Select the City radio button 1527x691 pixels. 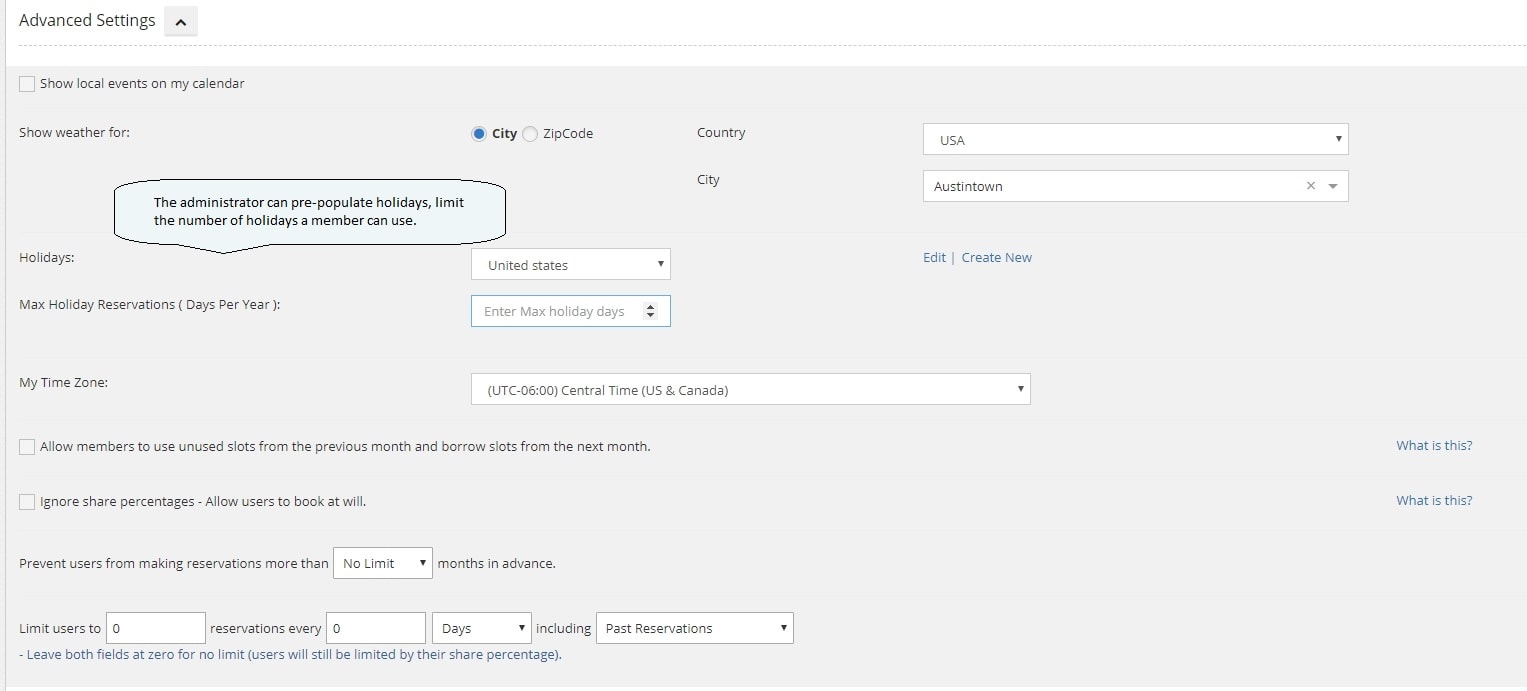point(479,134)
